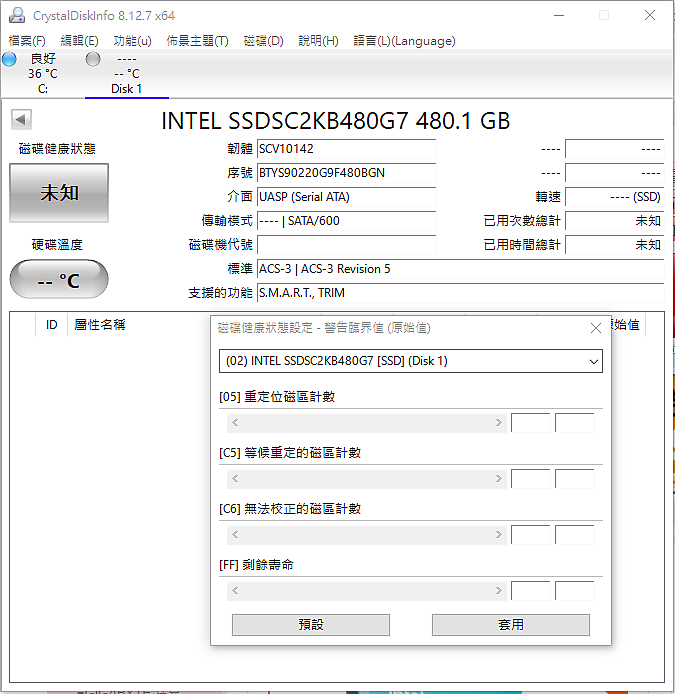675x694 pixels.
Task: Click the [C5] 等候重定的磁區計數 slider track
Action: 367,478
